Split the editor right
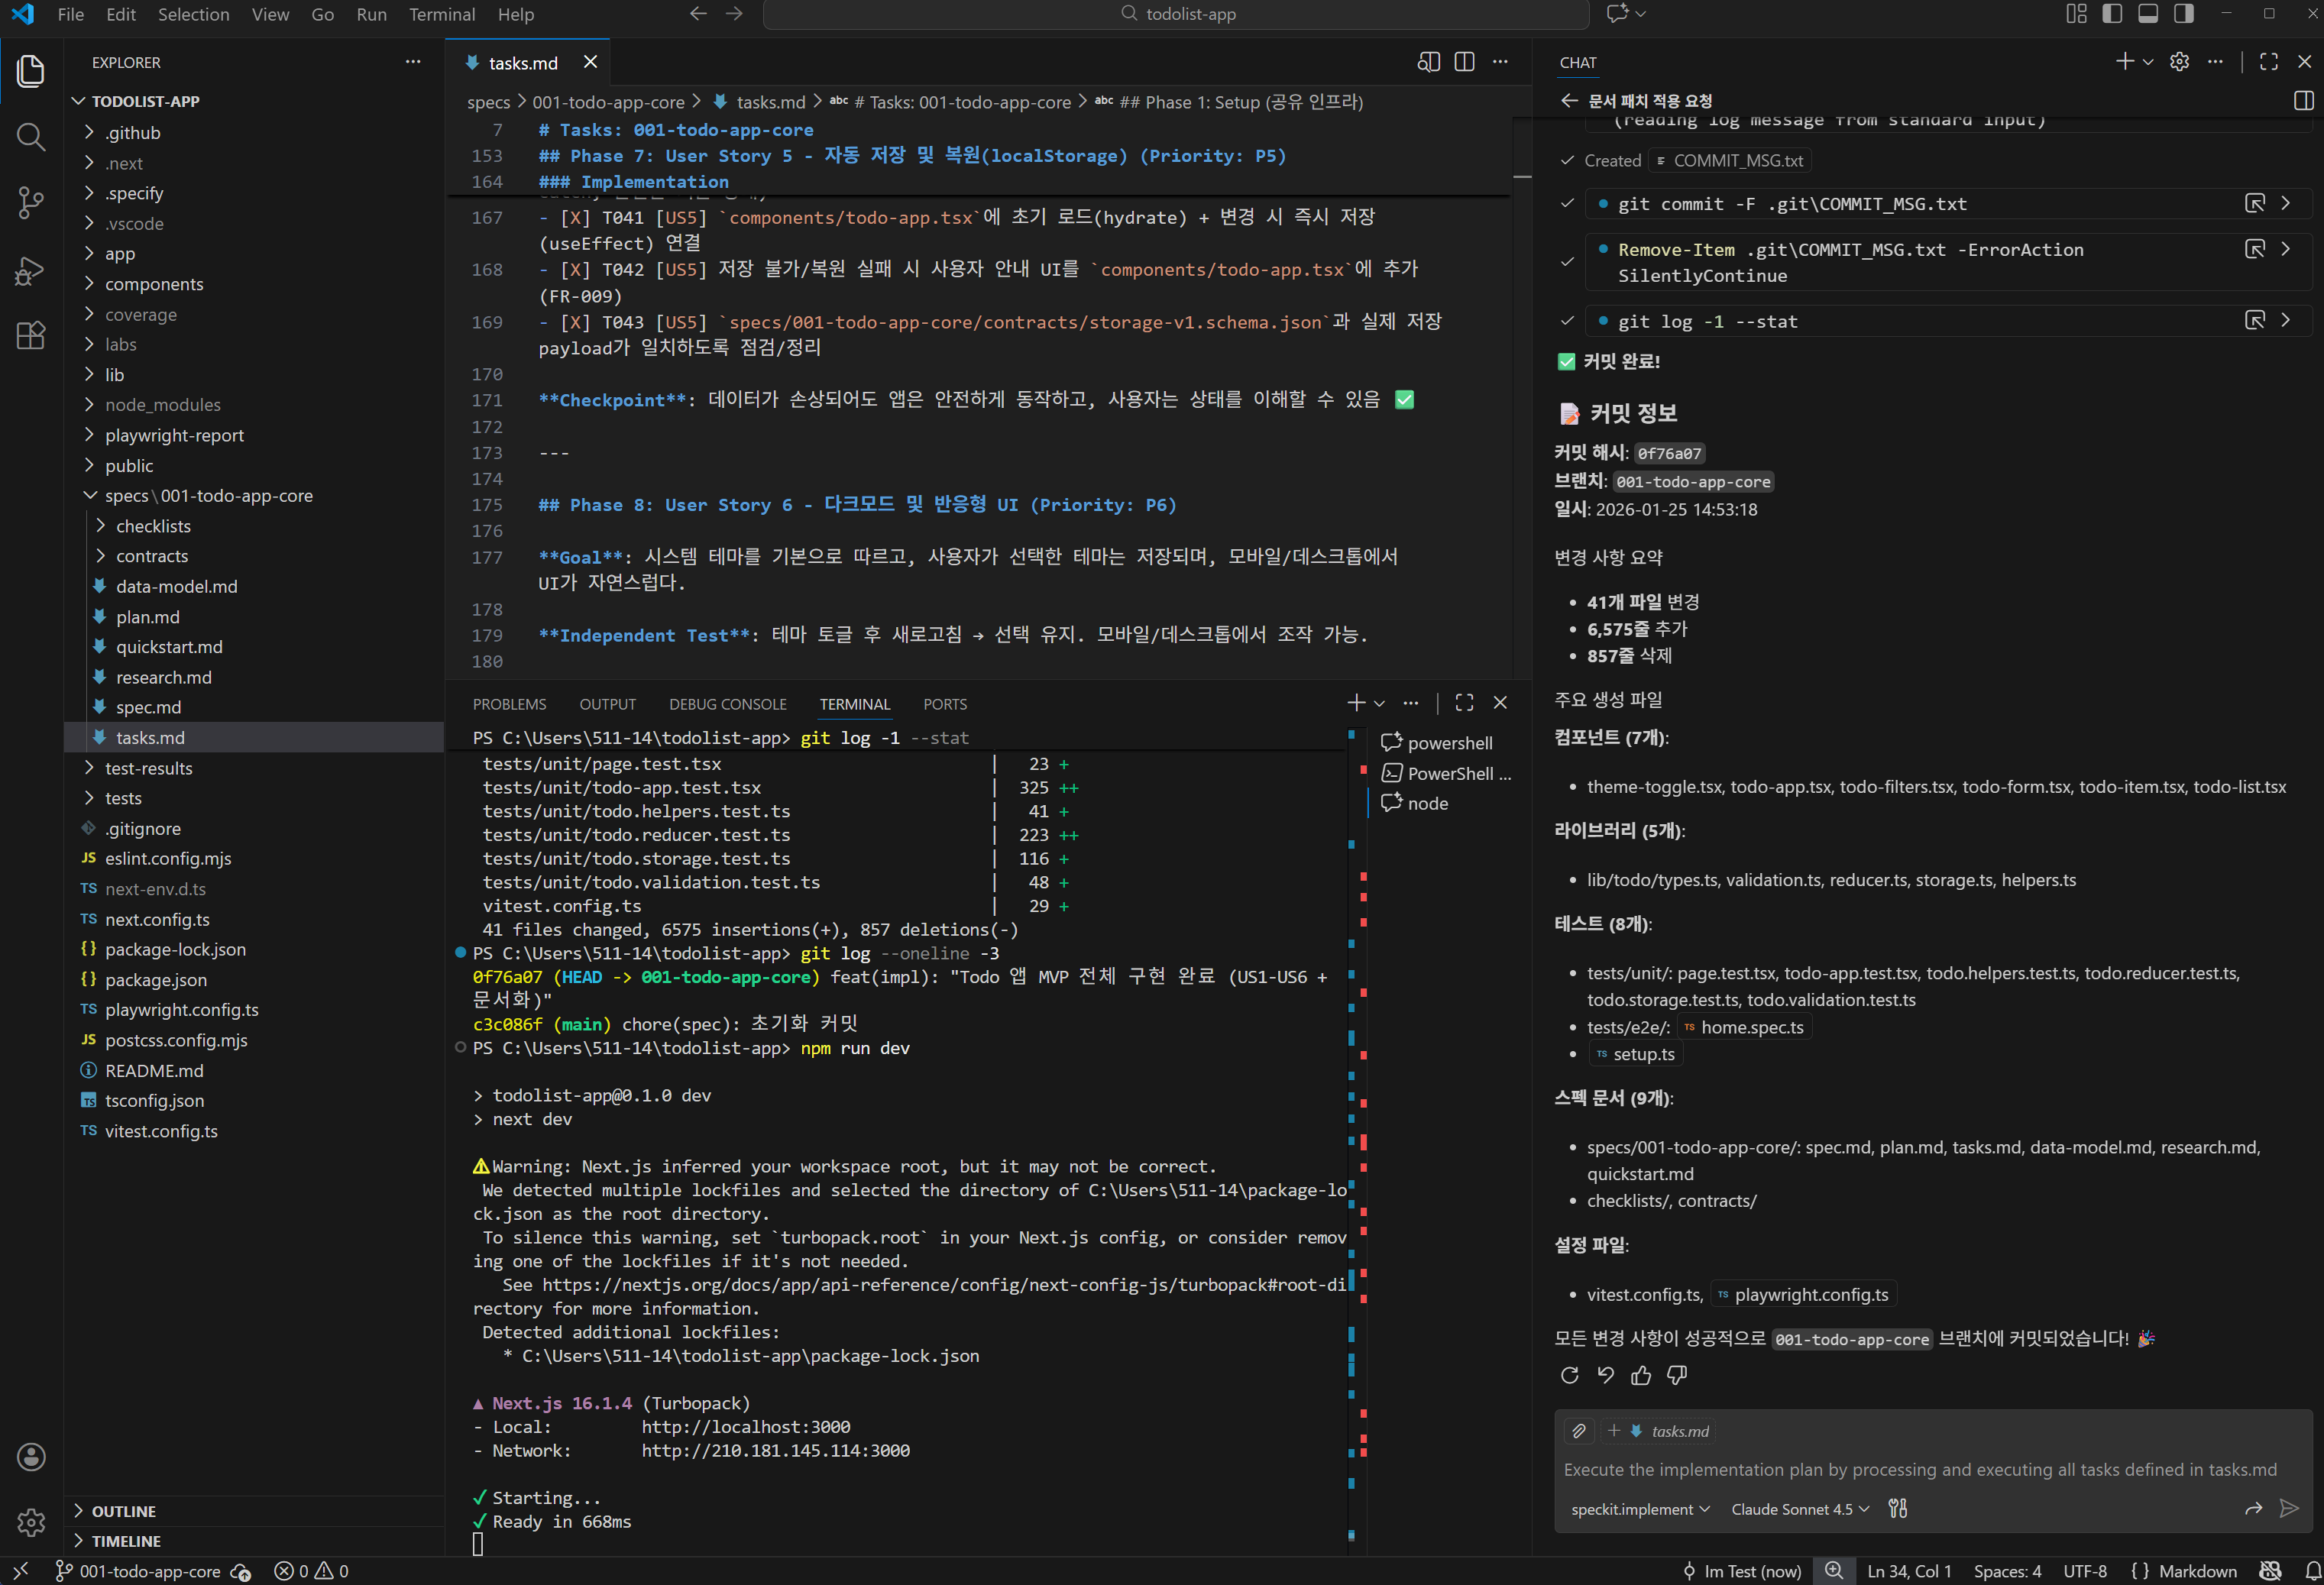 [x=1464, y=62]
